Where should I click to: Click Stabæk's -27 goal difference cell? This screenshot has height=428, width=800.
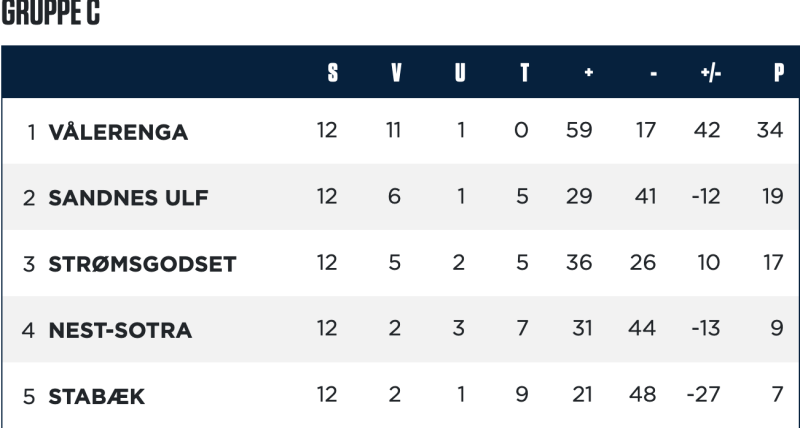tap(704, 394)
